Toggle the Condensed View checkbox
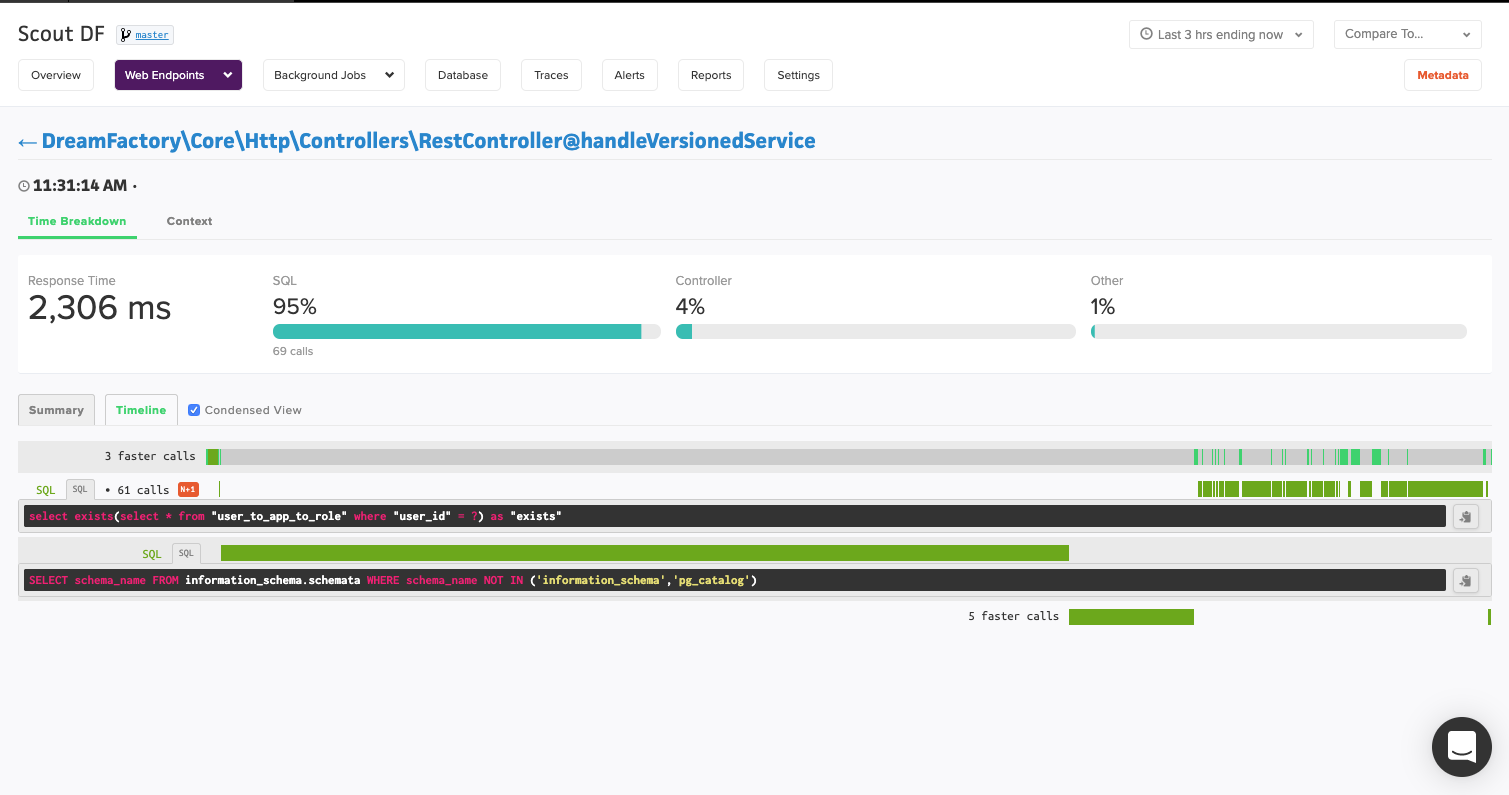Screen dimensions: 1509x795 [x=194, y=410]
